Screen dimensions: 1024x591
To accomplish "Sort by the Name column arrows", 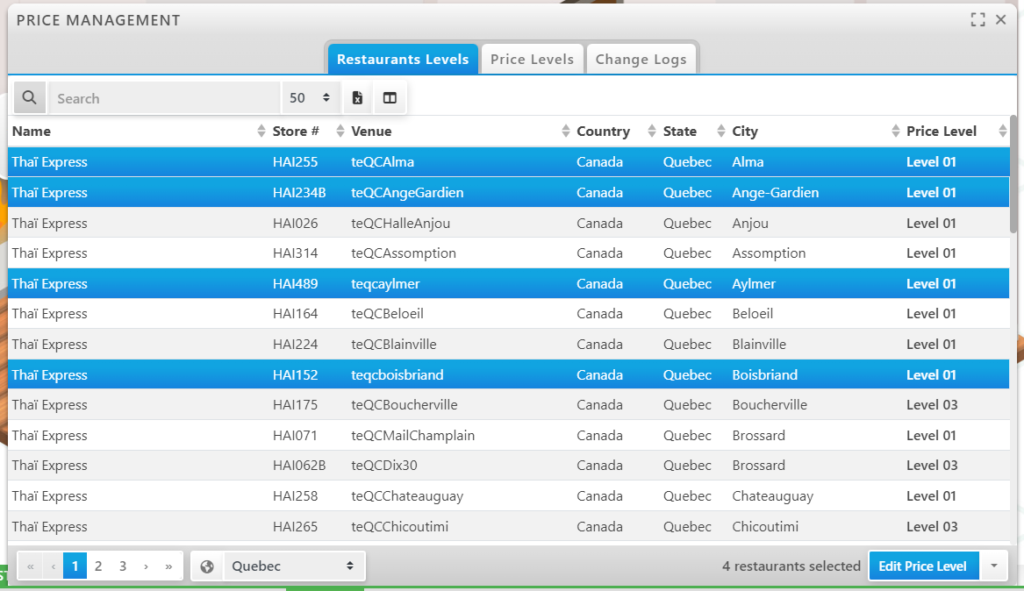I will point(261,131).
